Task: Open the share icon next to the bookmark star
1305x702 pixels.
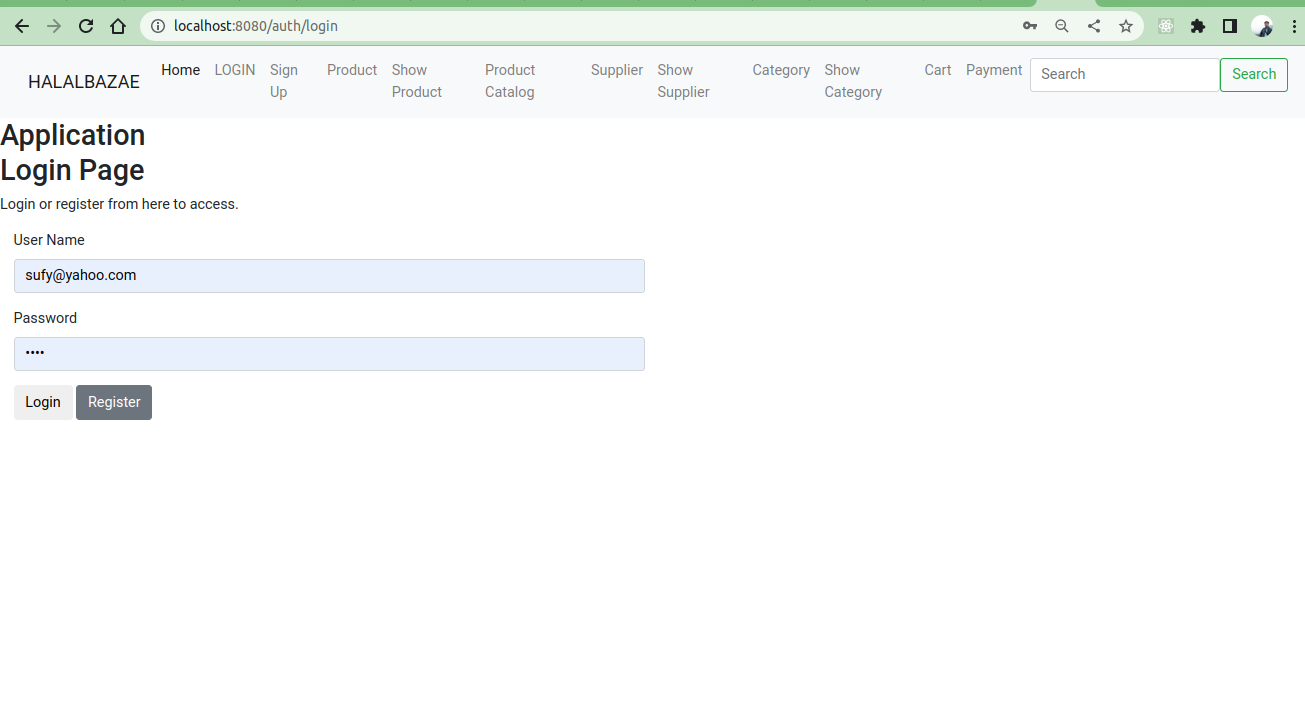Action: tap(1093, 25)
